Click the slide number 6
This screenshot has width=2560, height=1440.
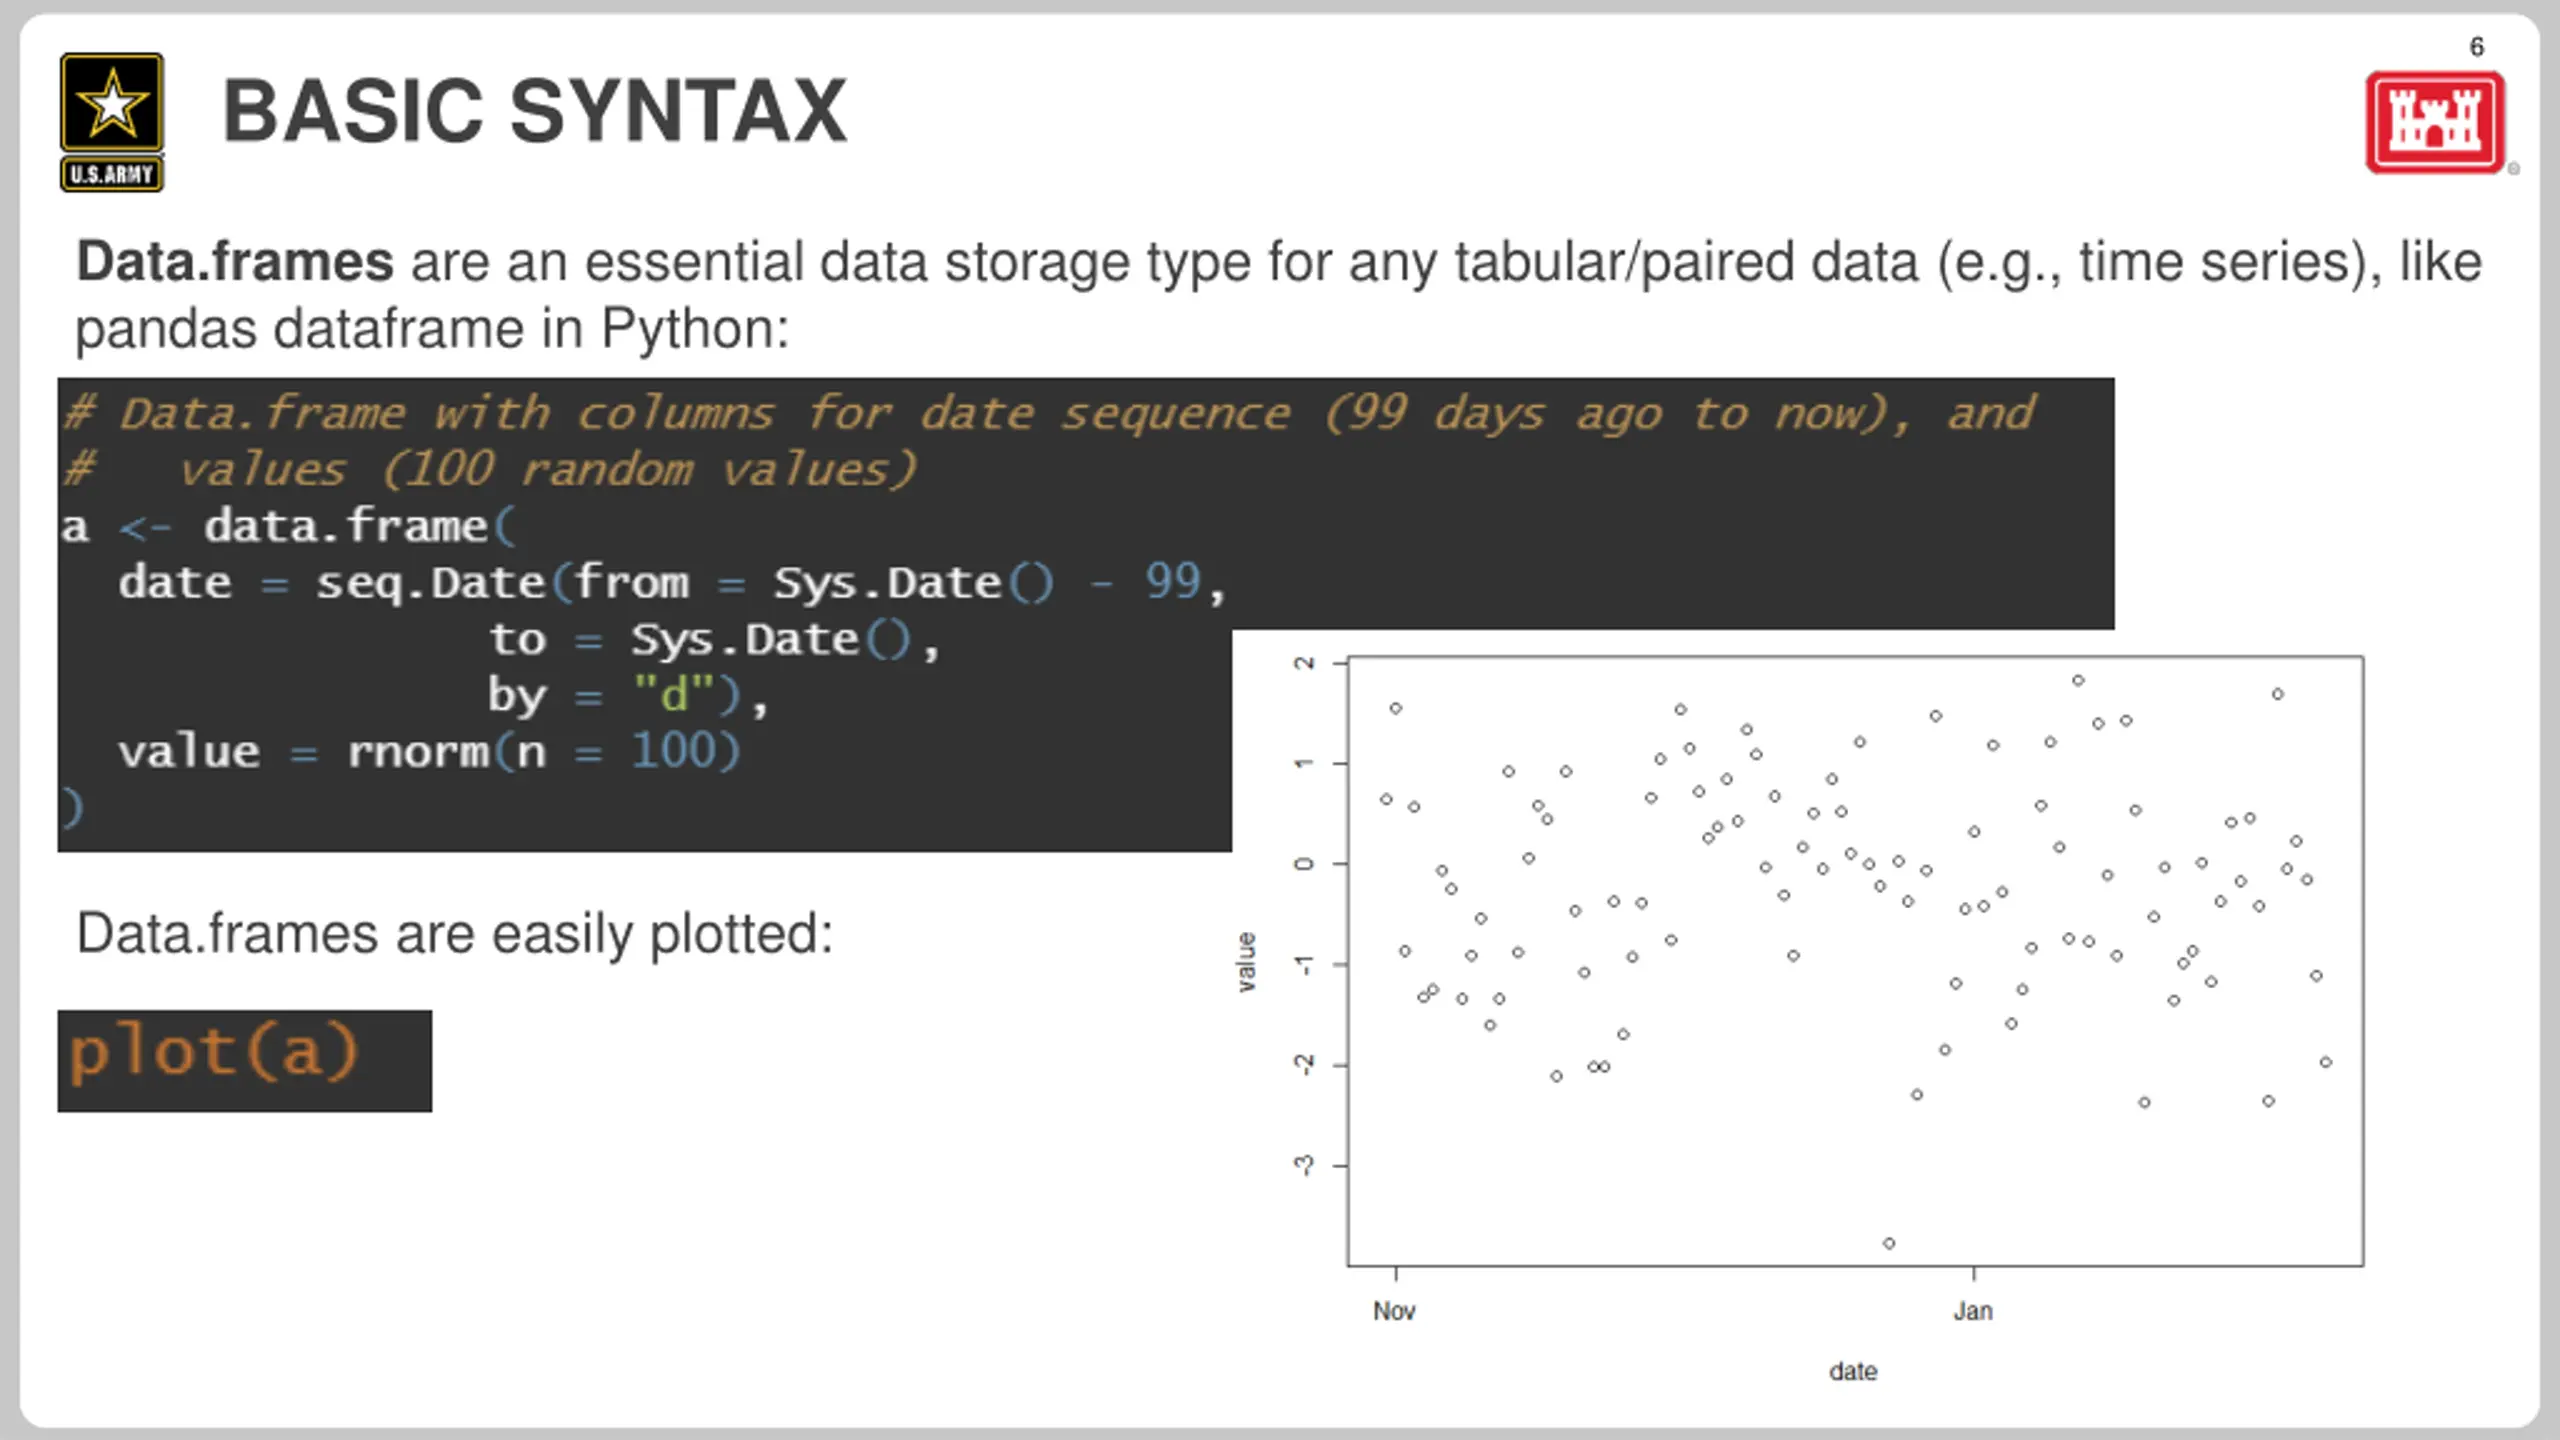(2477, 47)
